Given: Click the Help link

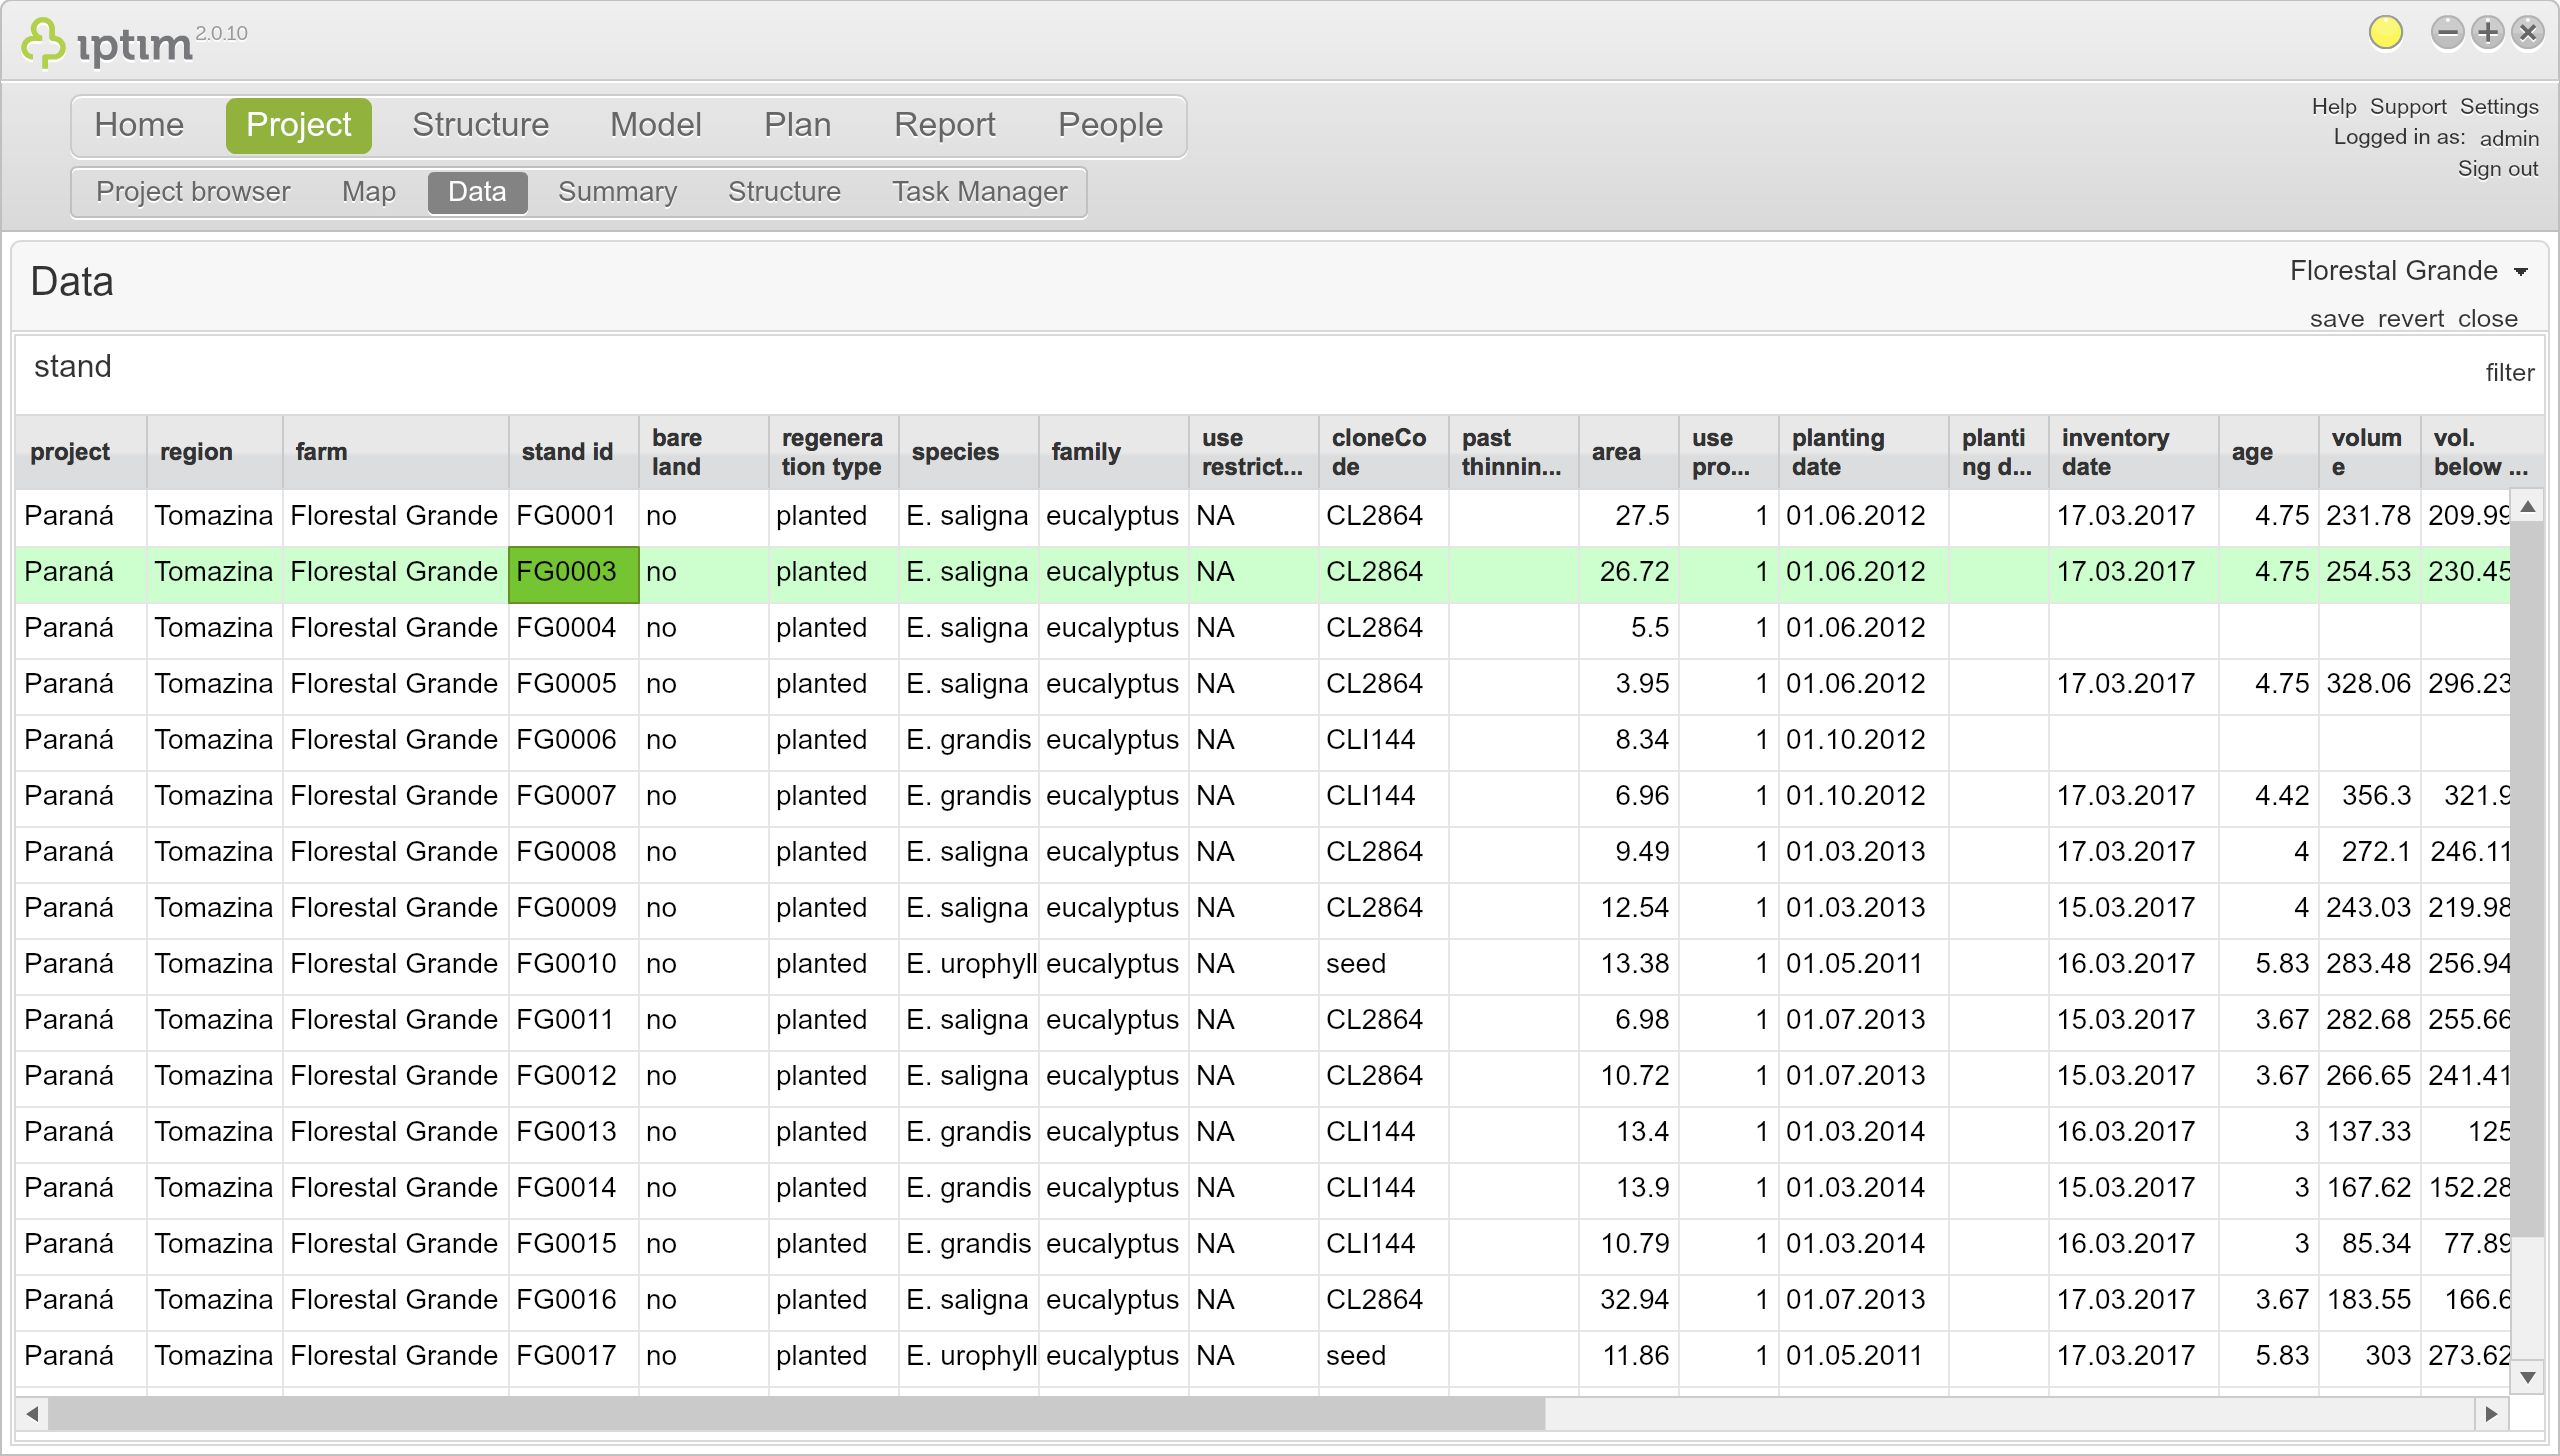Looking at the screenshot, I should point(2333,107).
